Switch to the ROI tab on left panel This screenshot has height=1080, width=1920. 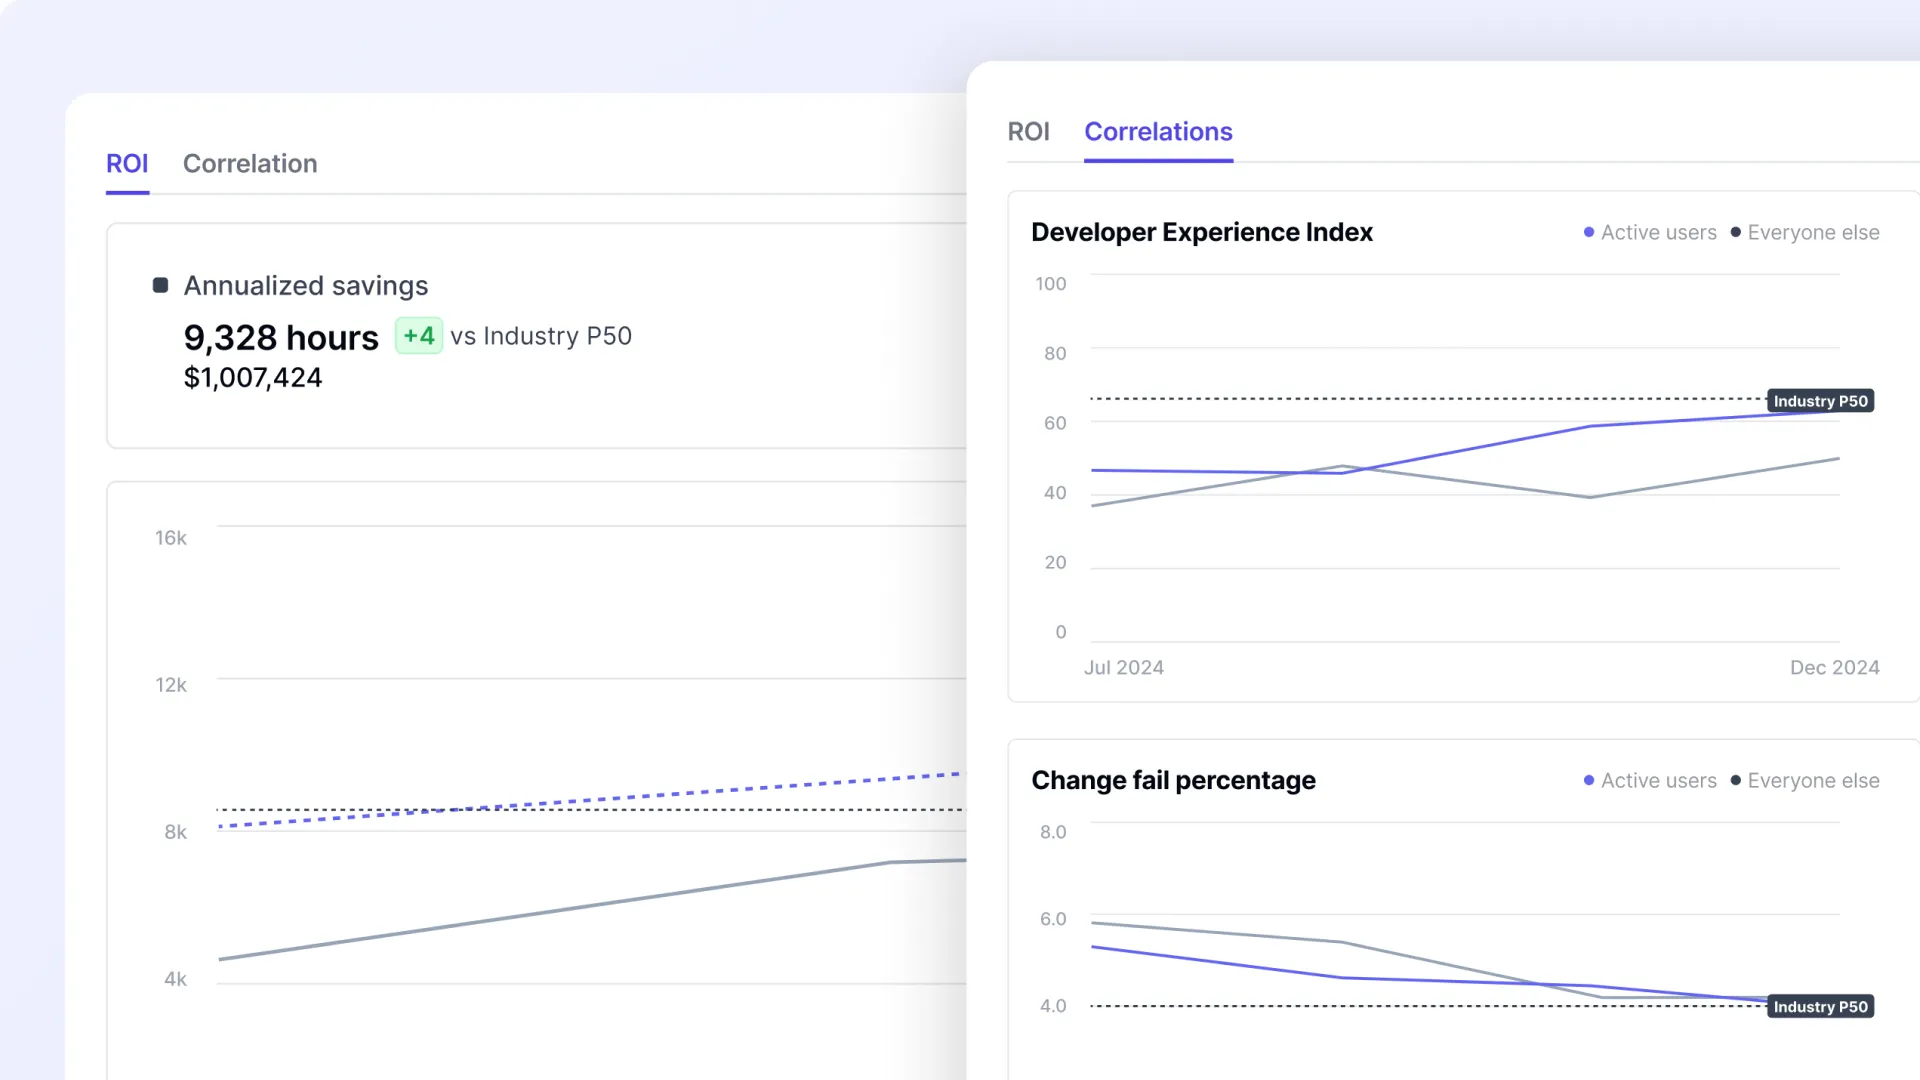coord(127,164)
